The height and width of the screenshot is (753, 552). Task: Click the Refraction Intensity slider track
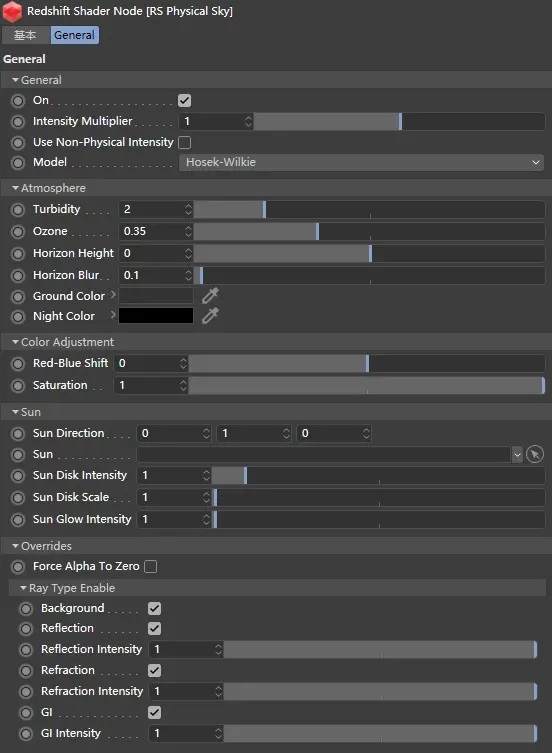coord(380,692)
